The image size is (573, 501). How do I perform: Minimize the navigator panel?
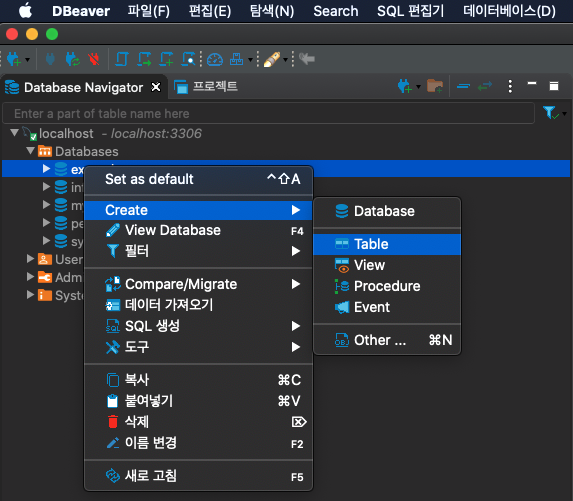[532, 84]
